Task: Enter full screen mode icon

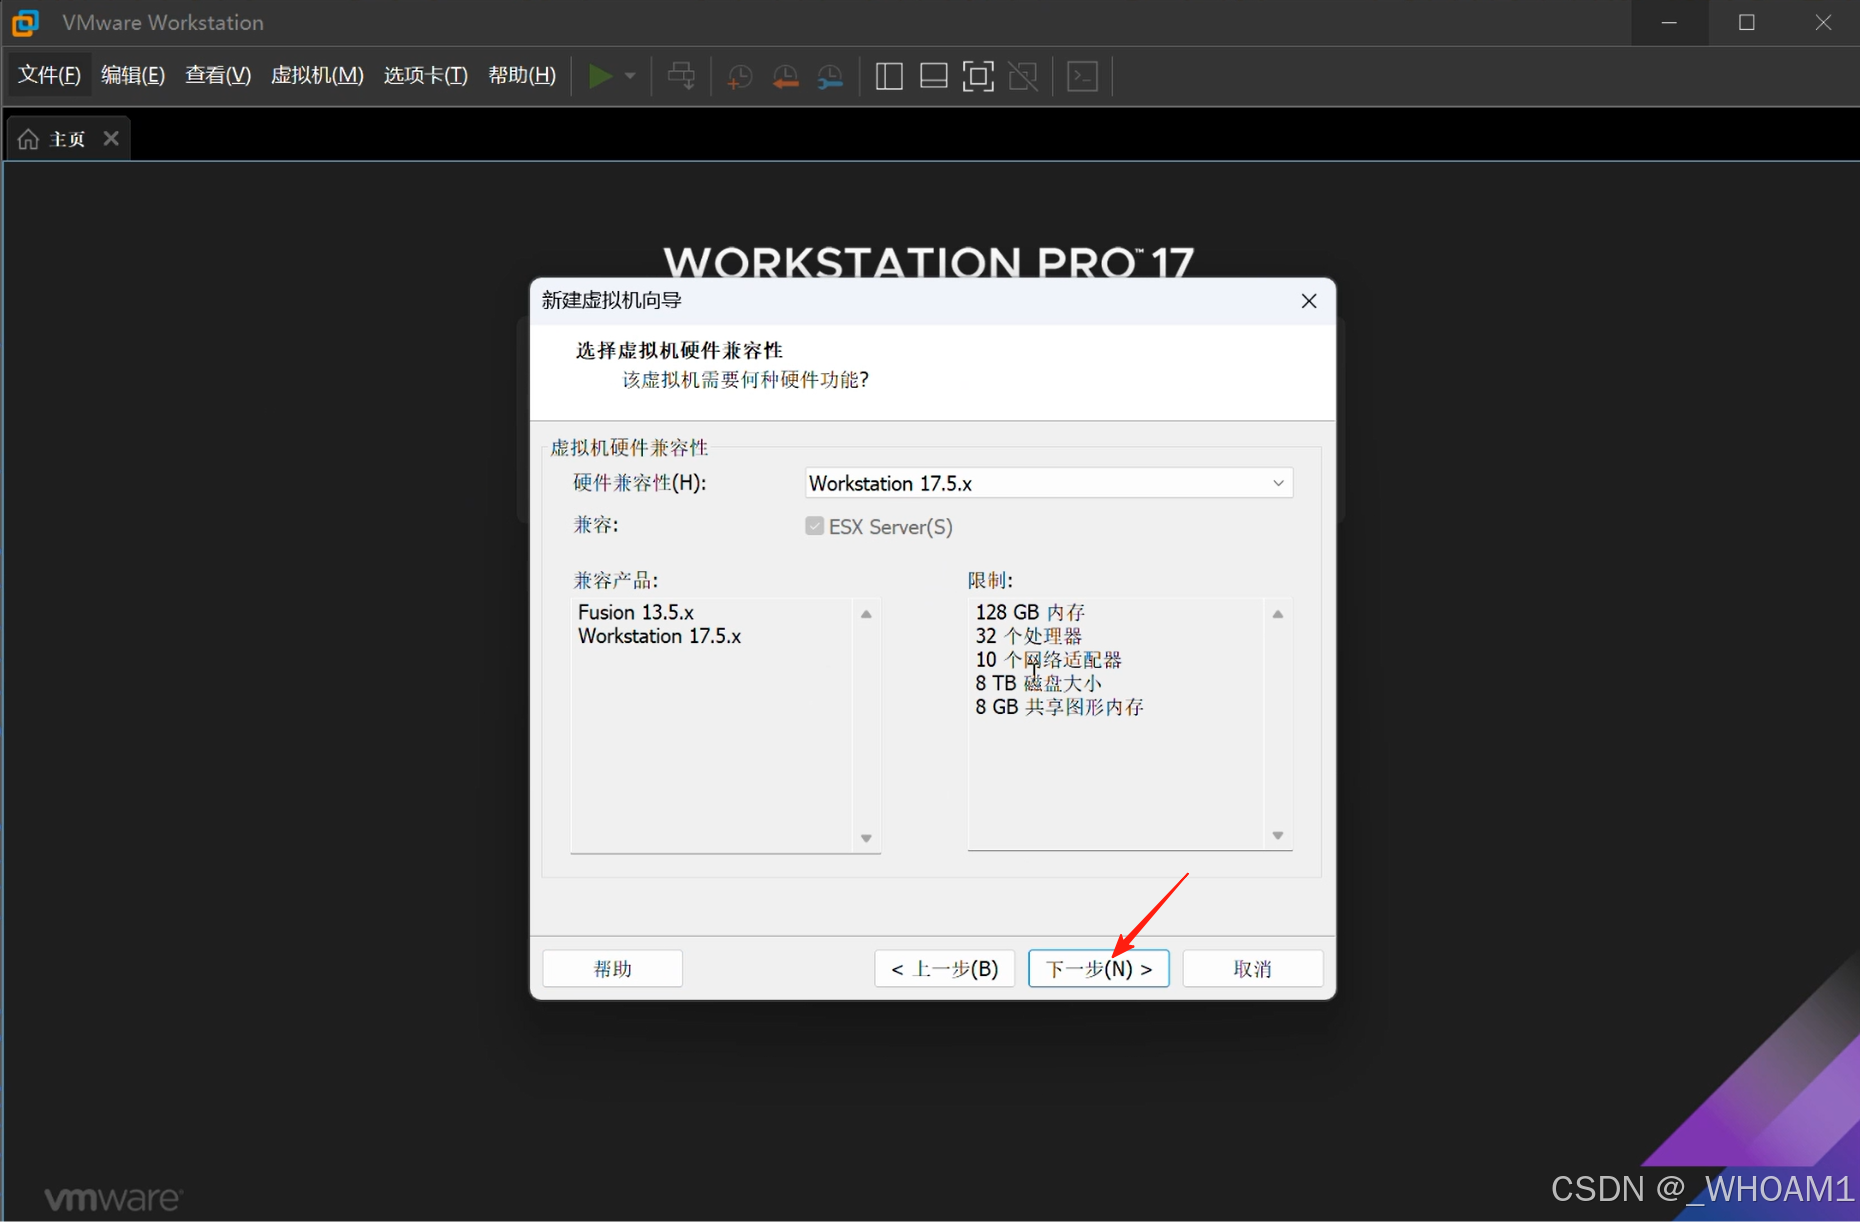Action: [978, 76]
